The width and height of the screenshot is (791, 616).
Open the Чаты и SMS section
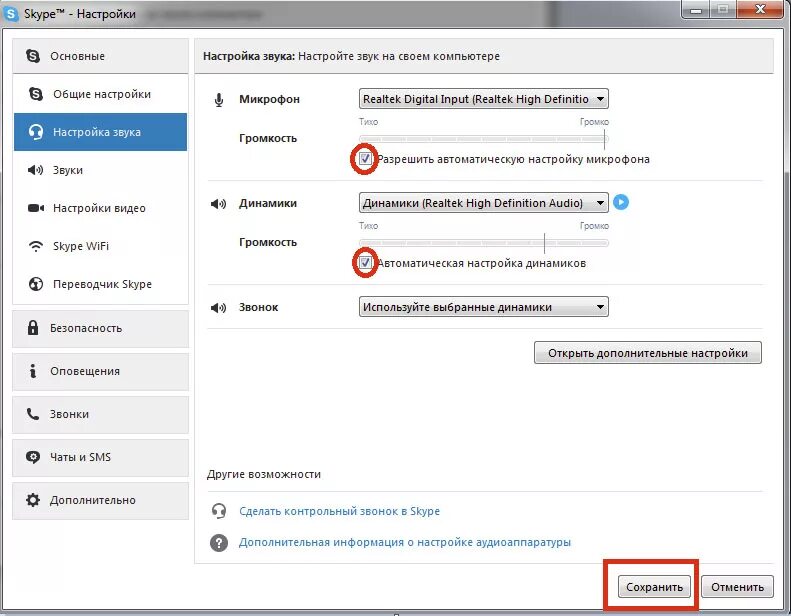[100, 457]
